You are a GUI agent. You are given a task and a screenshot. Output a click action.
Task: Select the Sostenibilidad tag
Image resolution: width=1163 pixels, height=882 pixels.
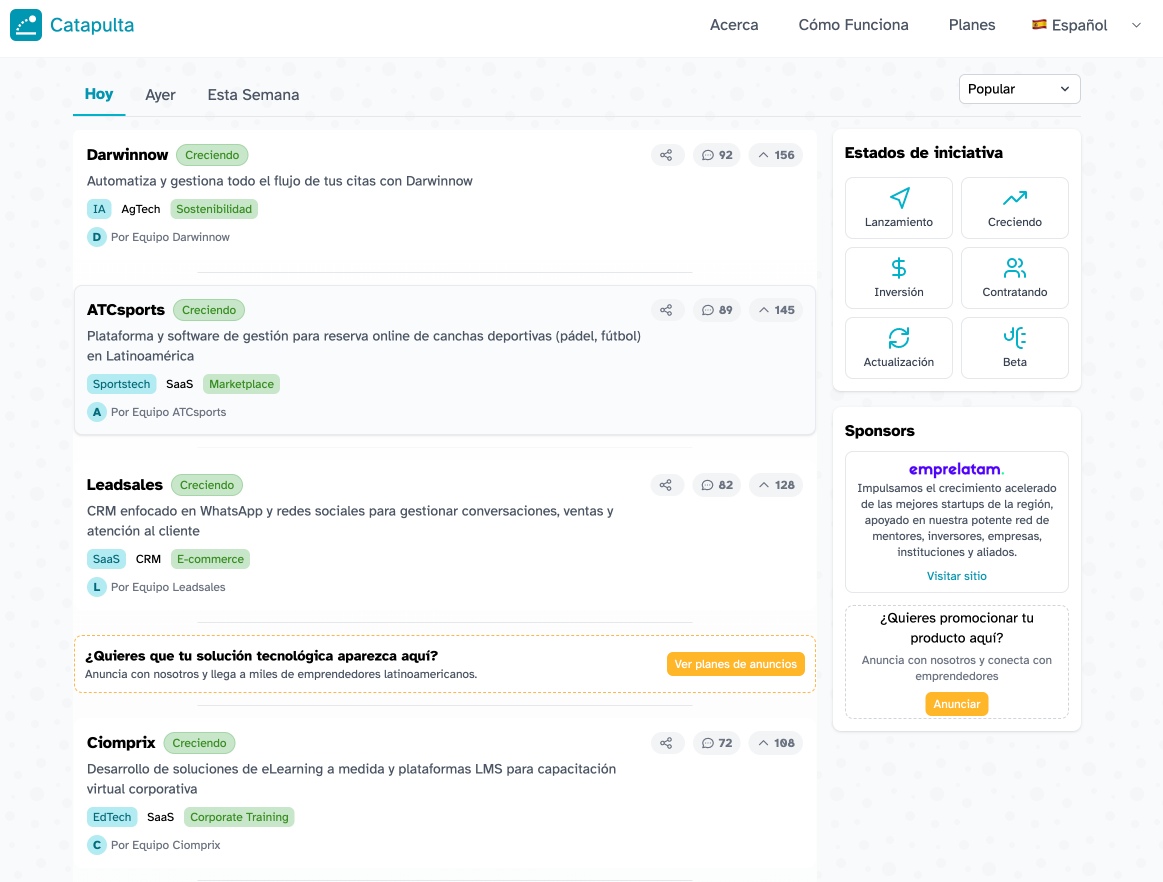tap(214, 209)
